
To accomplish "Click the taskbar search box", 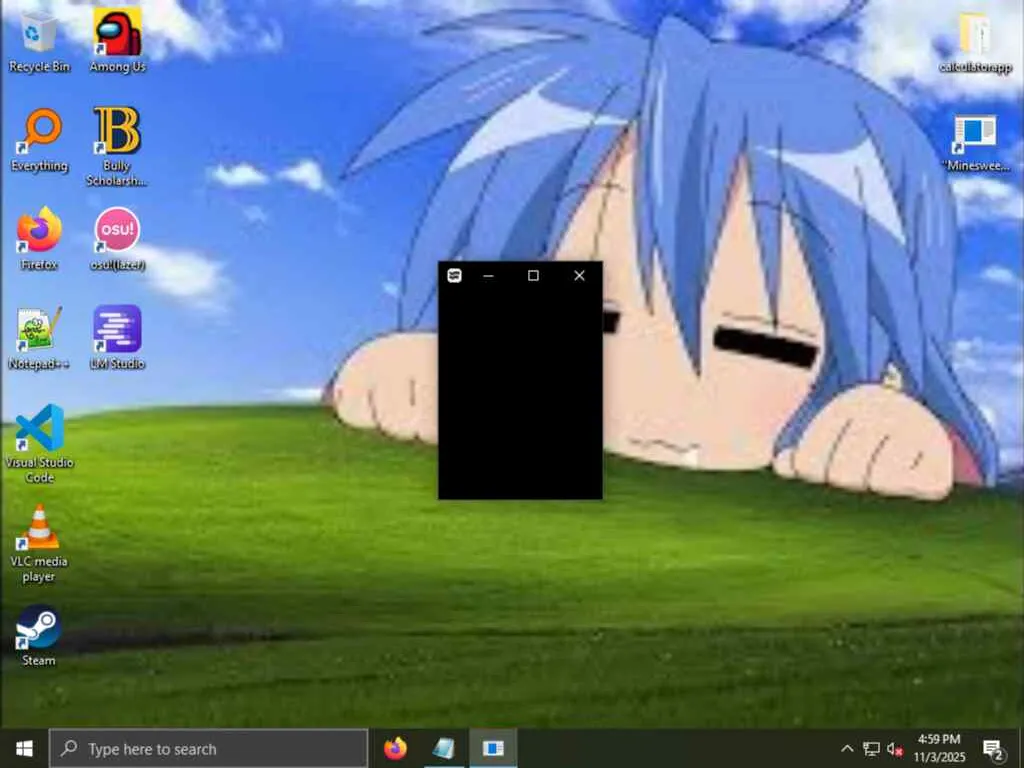I will pos(209,748).
